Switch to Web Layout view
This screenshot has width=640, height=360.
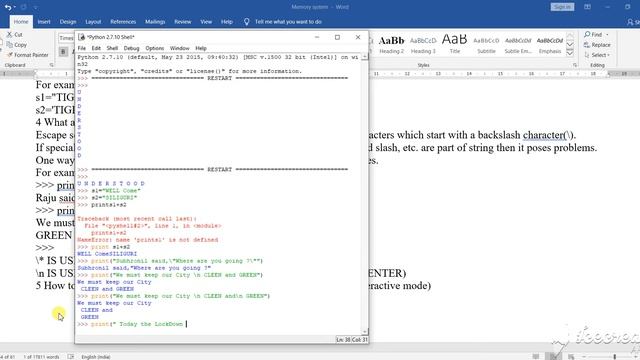[x=571, y=357]
